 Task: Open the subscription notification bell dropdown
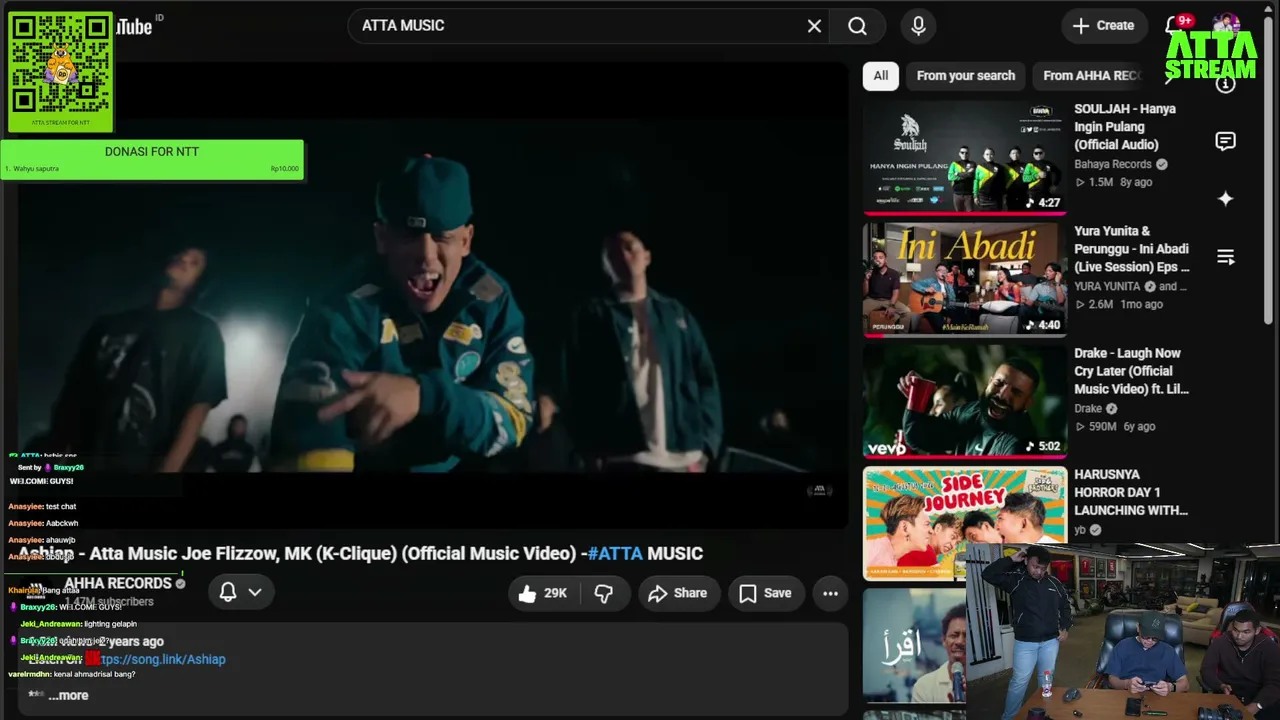point(240,592)
